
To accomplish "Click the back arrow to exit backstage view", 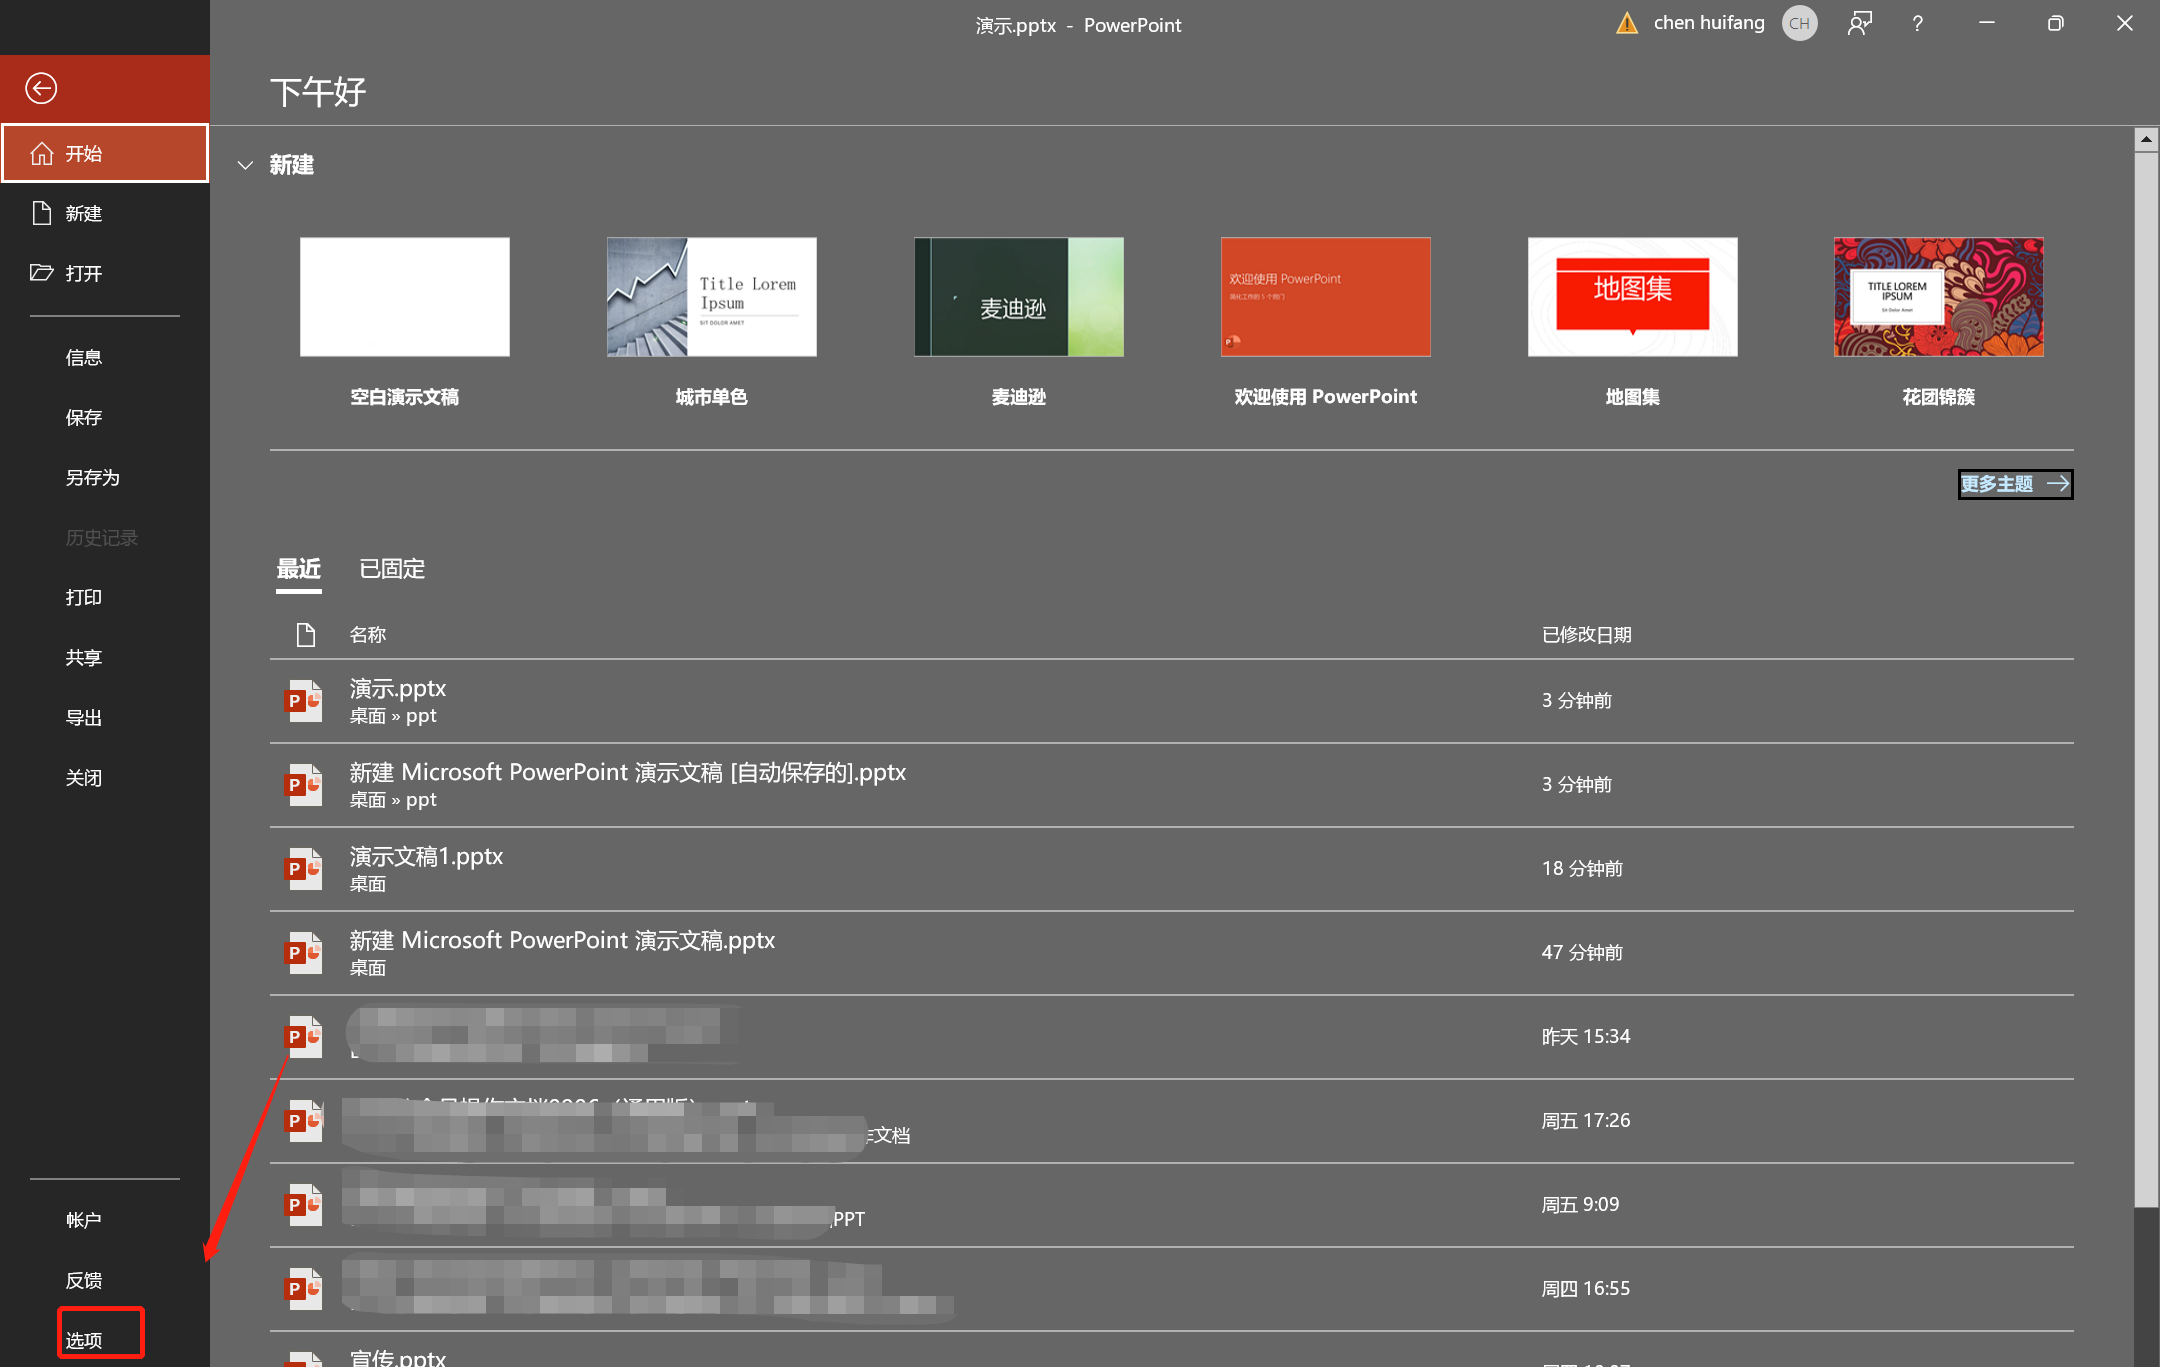I will [x=41, y=88].
